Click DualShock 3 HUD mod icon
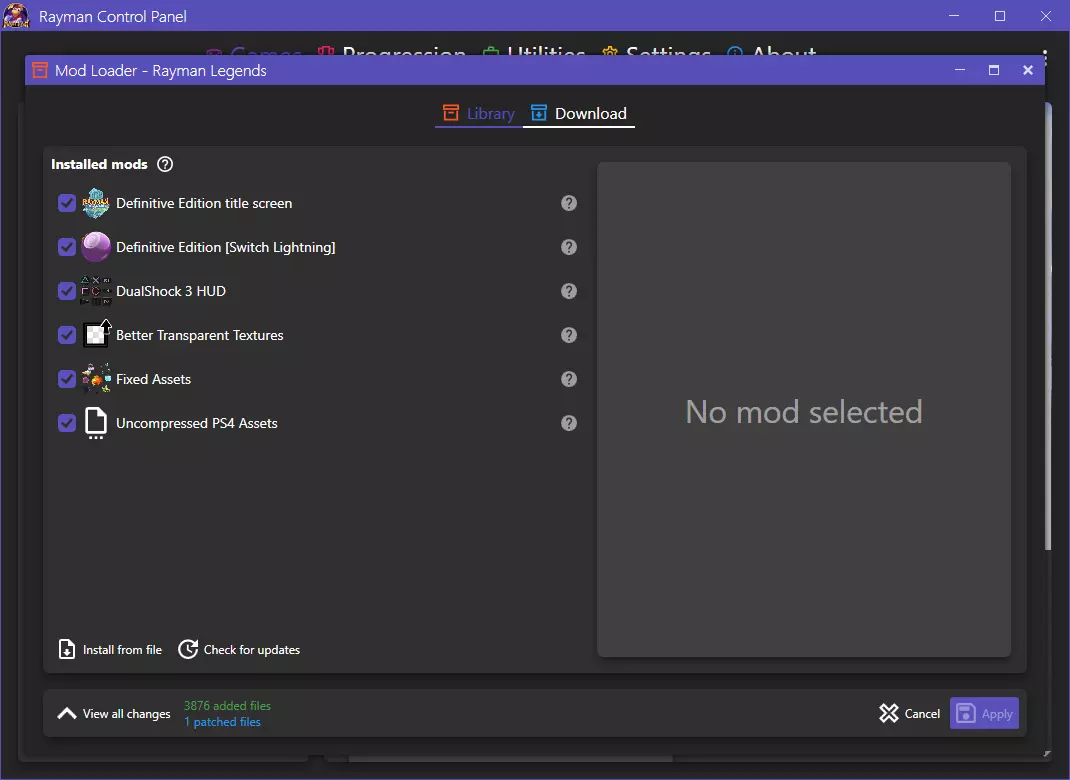The height and width of the screenshot is (780, 1070). tap(96, 291)
